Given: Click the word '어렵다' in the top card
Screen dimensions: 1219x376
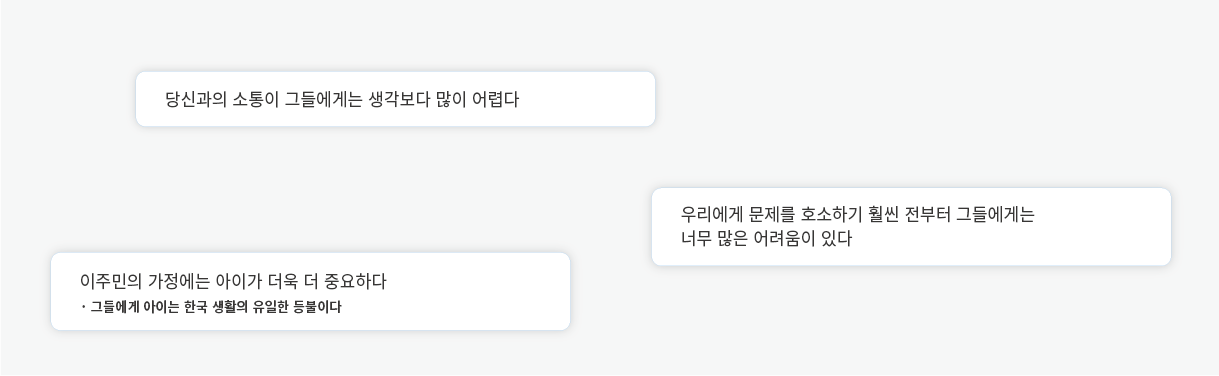Looking at the screenshot, I should (495, 99).
